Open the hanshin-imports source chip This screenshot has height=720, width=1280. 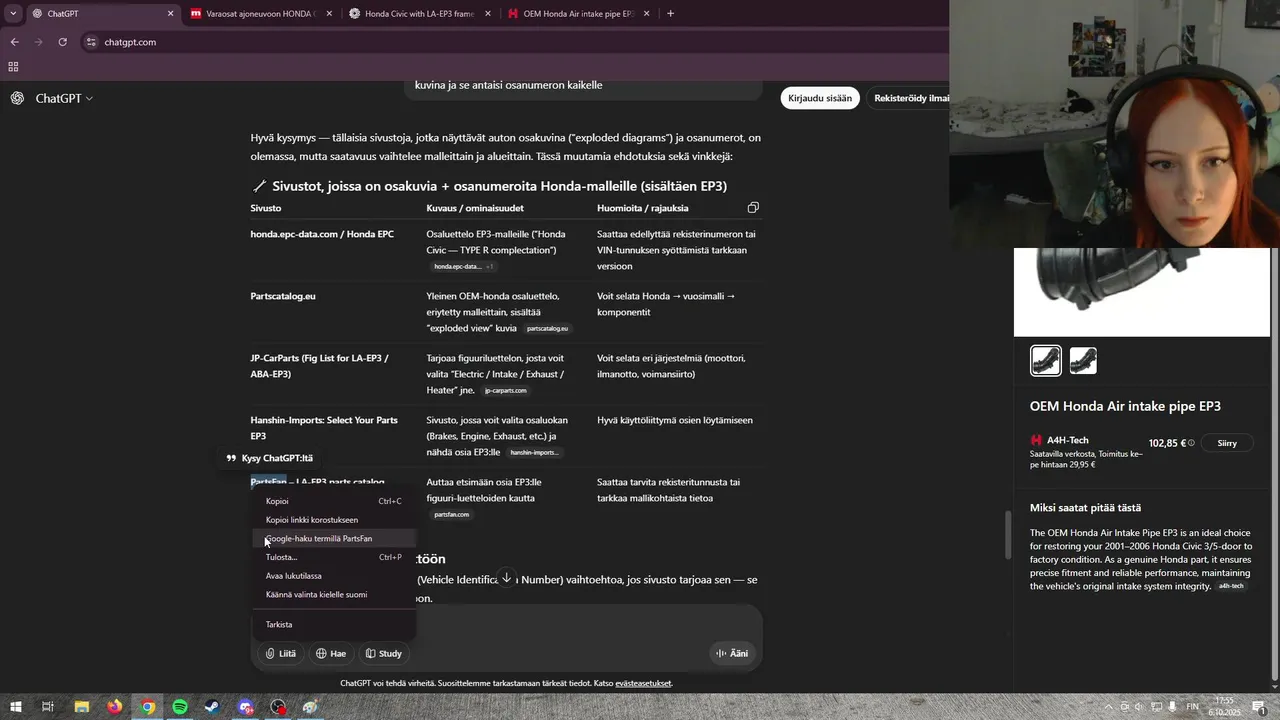[x=535, y=452]
